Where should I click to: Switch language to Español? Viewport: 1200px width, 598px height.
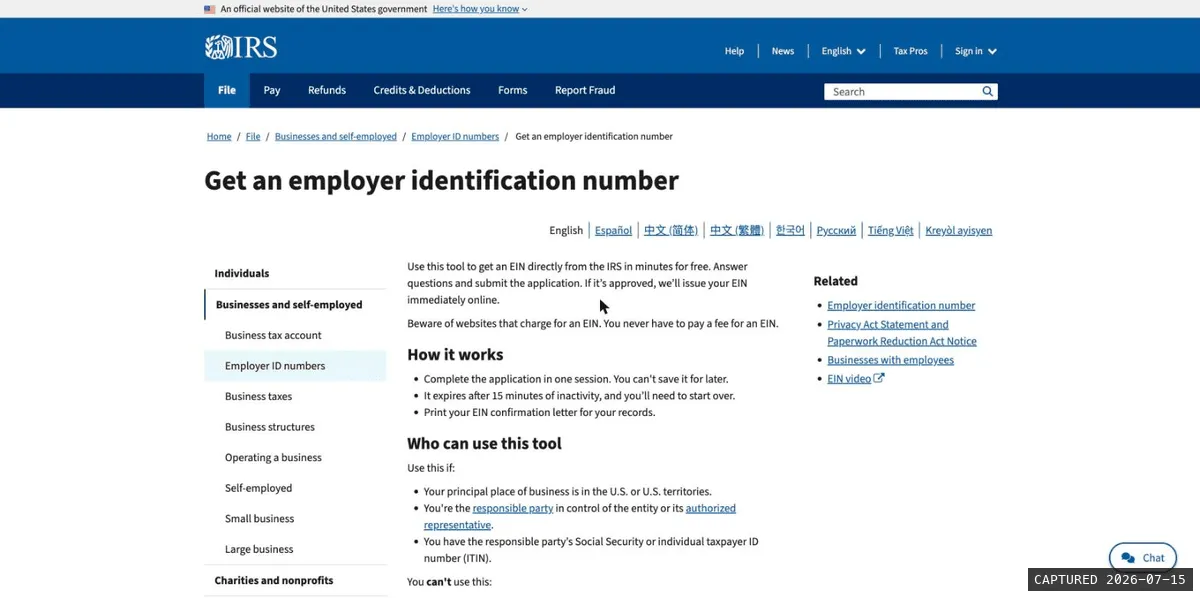tap(613, 230)
